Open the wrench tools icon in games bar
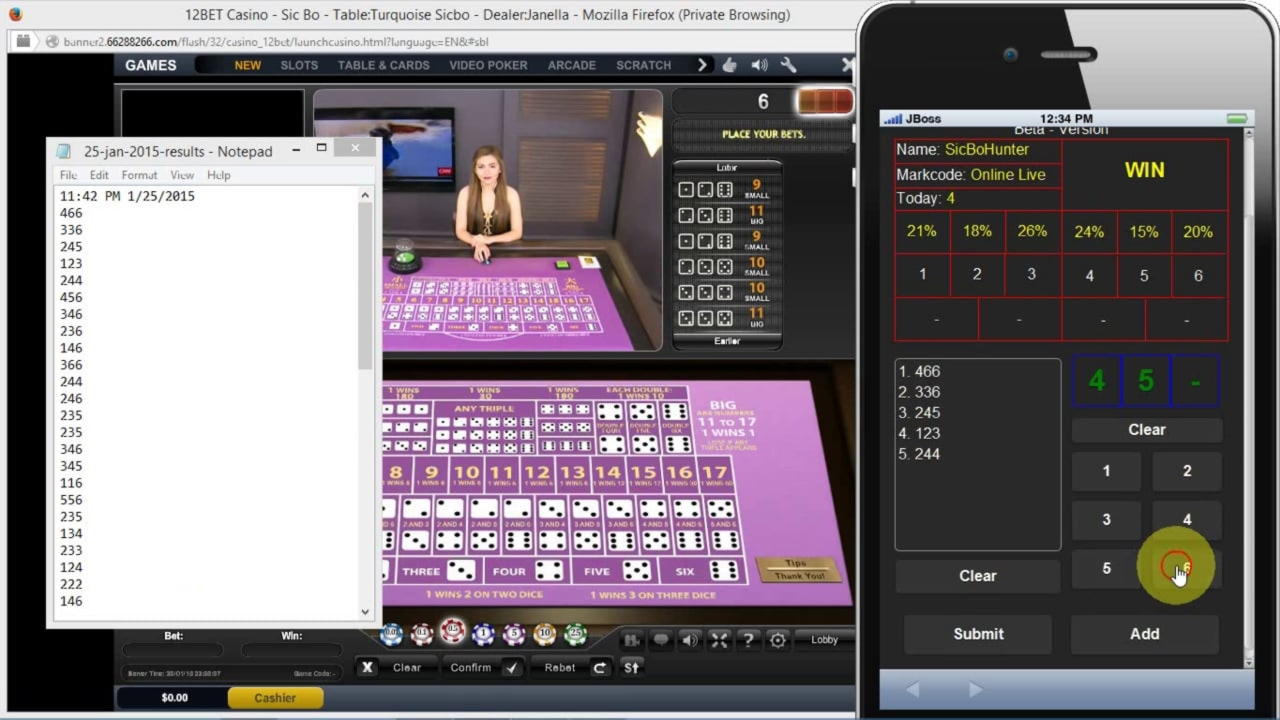 click(789, 65)
